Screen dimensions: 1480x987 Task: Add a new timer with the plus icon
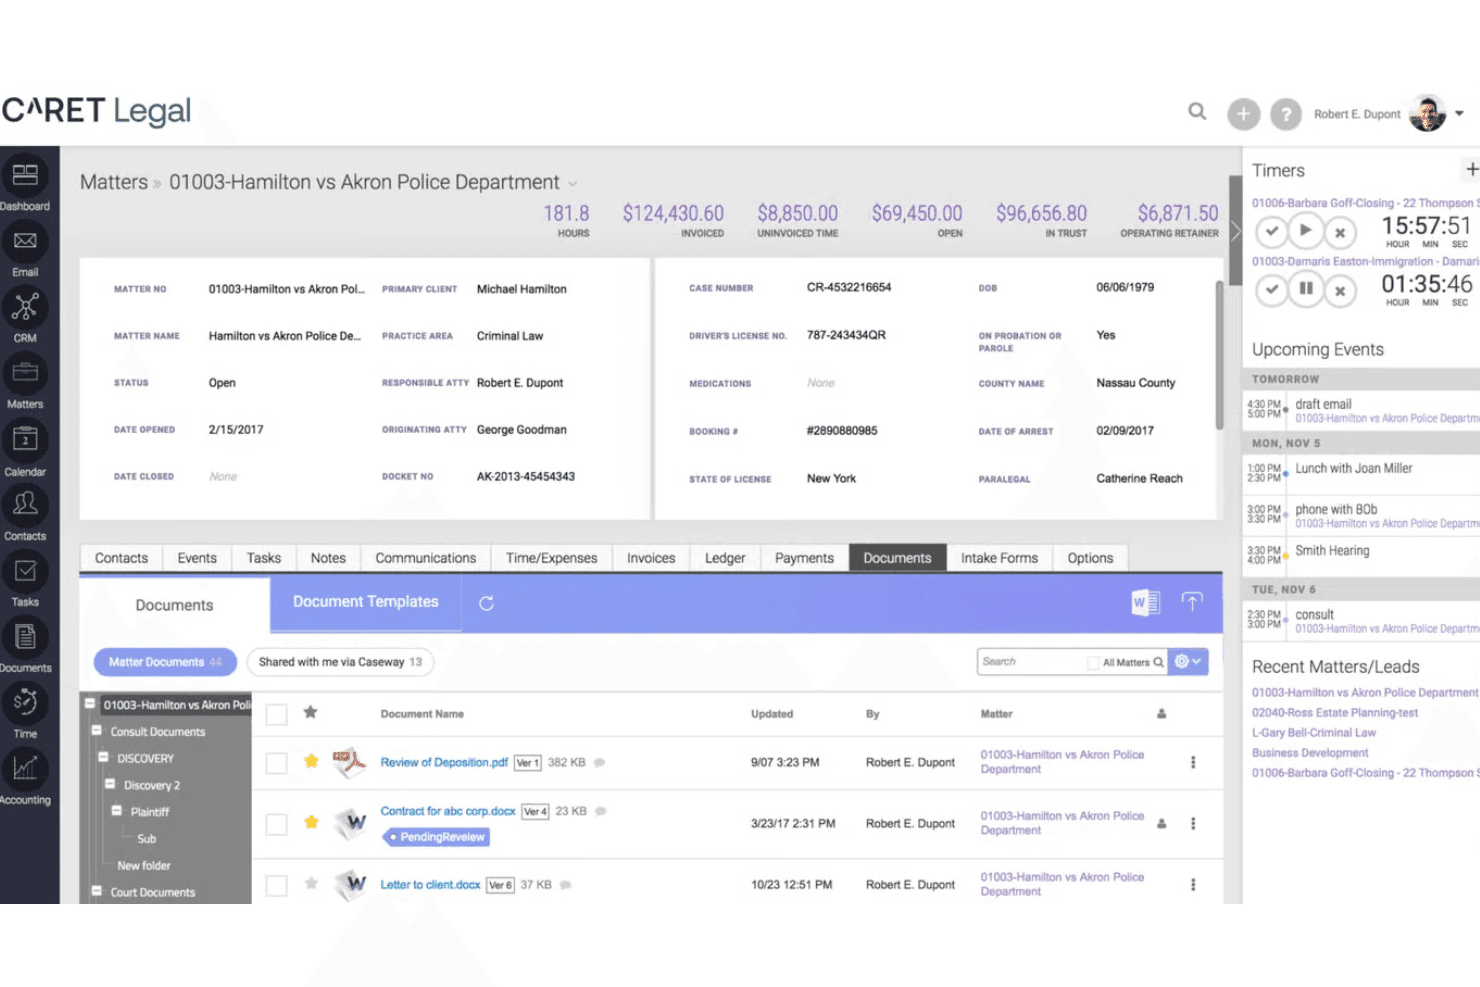click(x=1471, y=170)
